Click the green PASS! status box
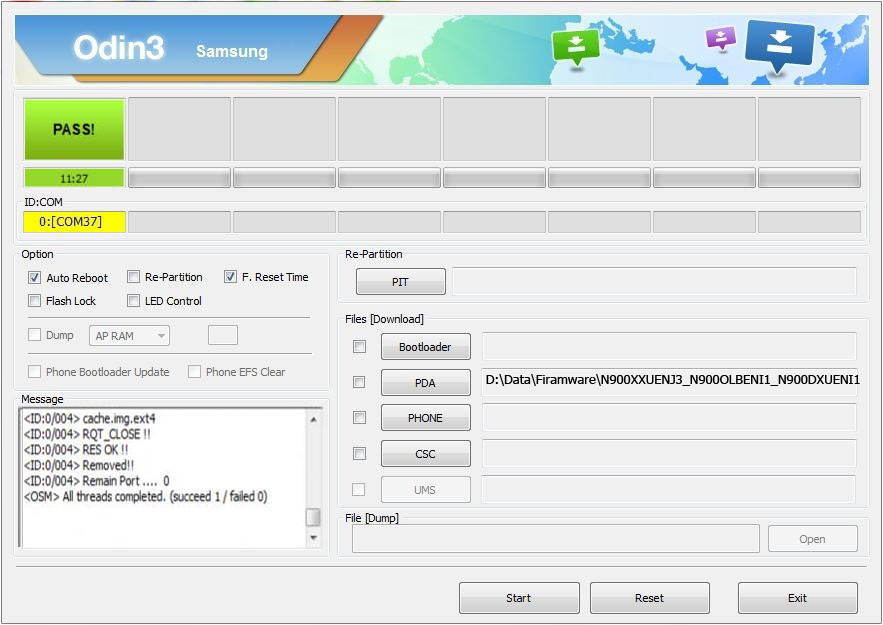883x625 pixels. (x=74, y=130)
